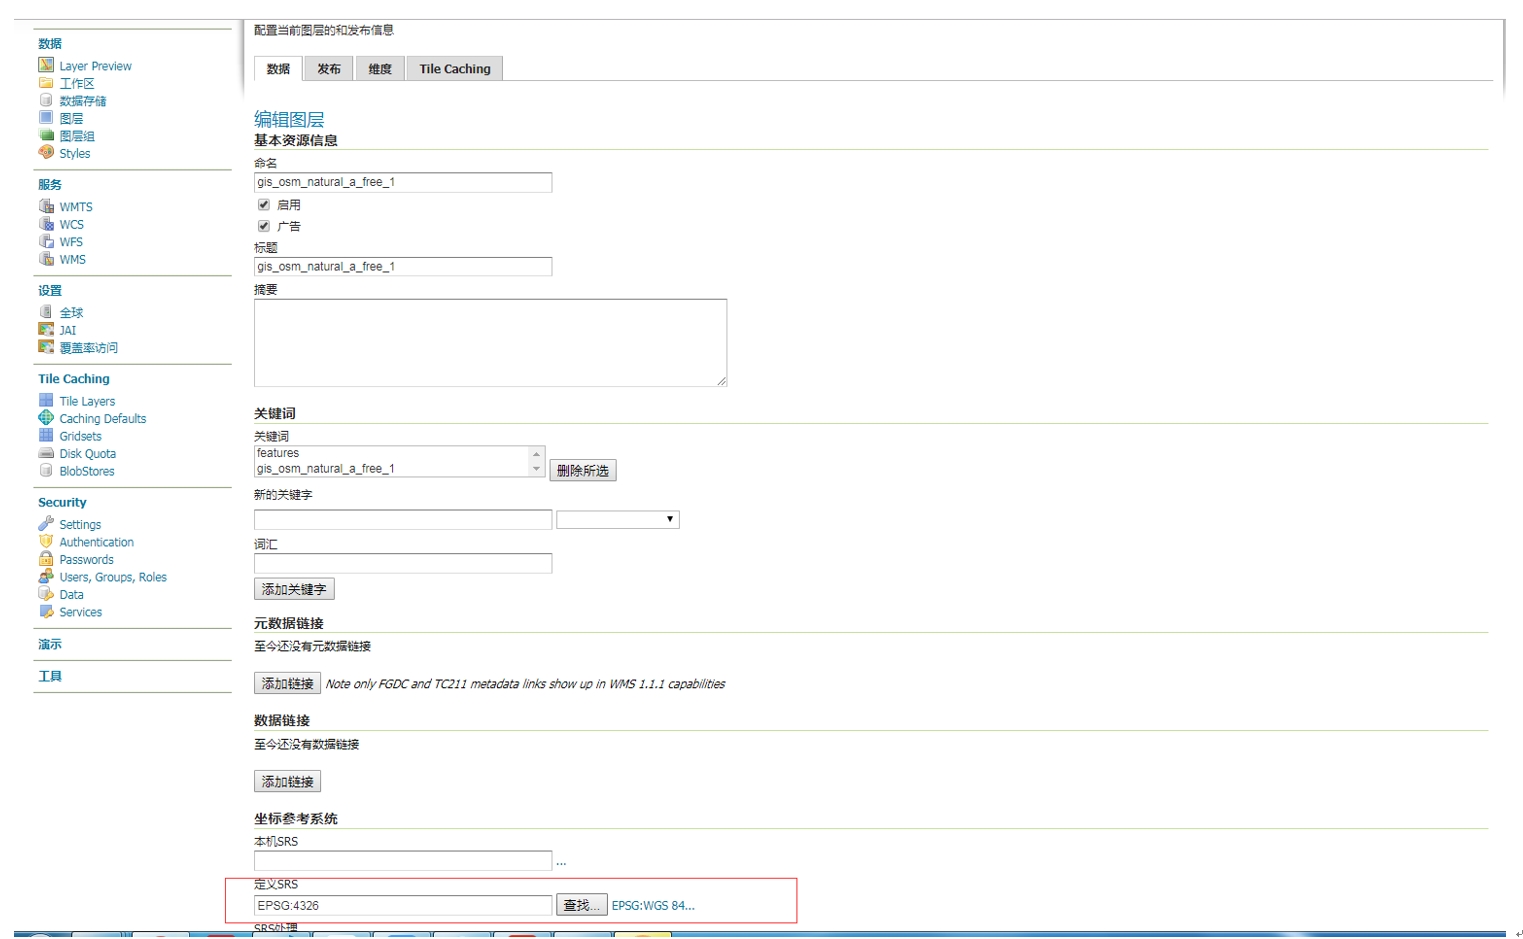Viewport: 1523px width, 939px height.
Task: Toggle the 广告 checkbox
Action: pos(264,226)
